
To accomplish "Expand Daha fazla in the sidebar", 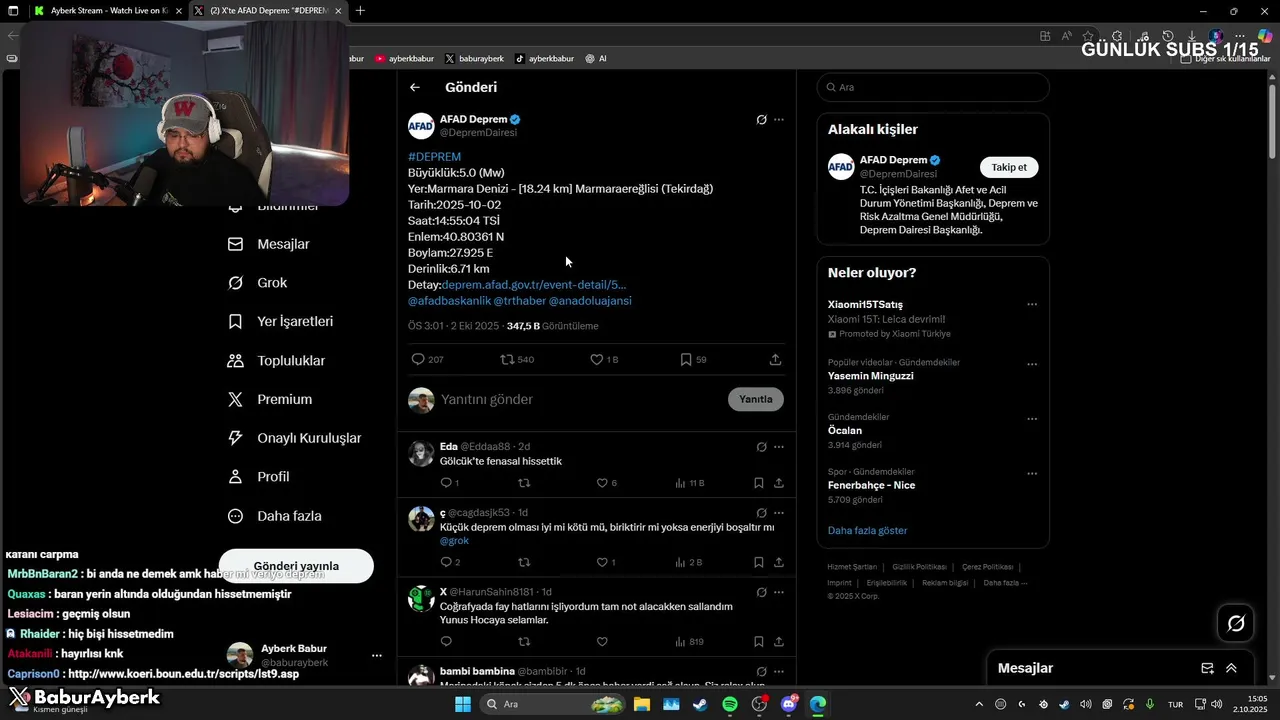I will click(x=274, y=516).
